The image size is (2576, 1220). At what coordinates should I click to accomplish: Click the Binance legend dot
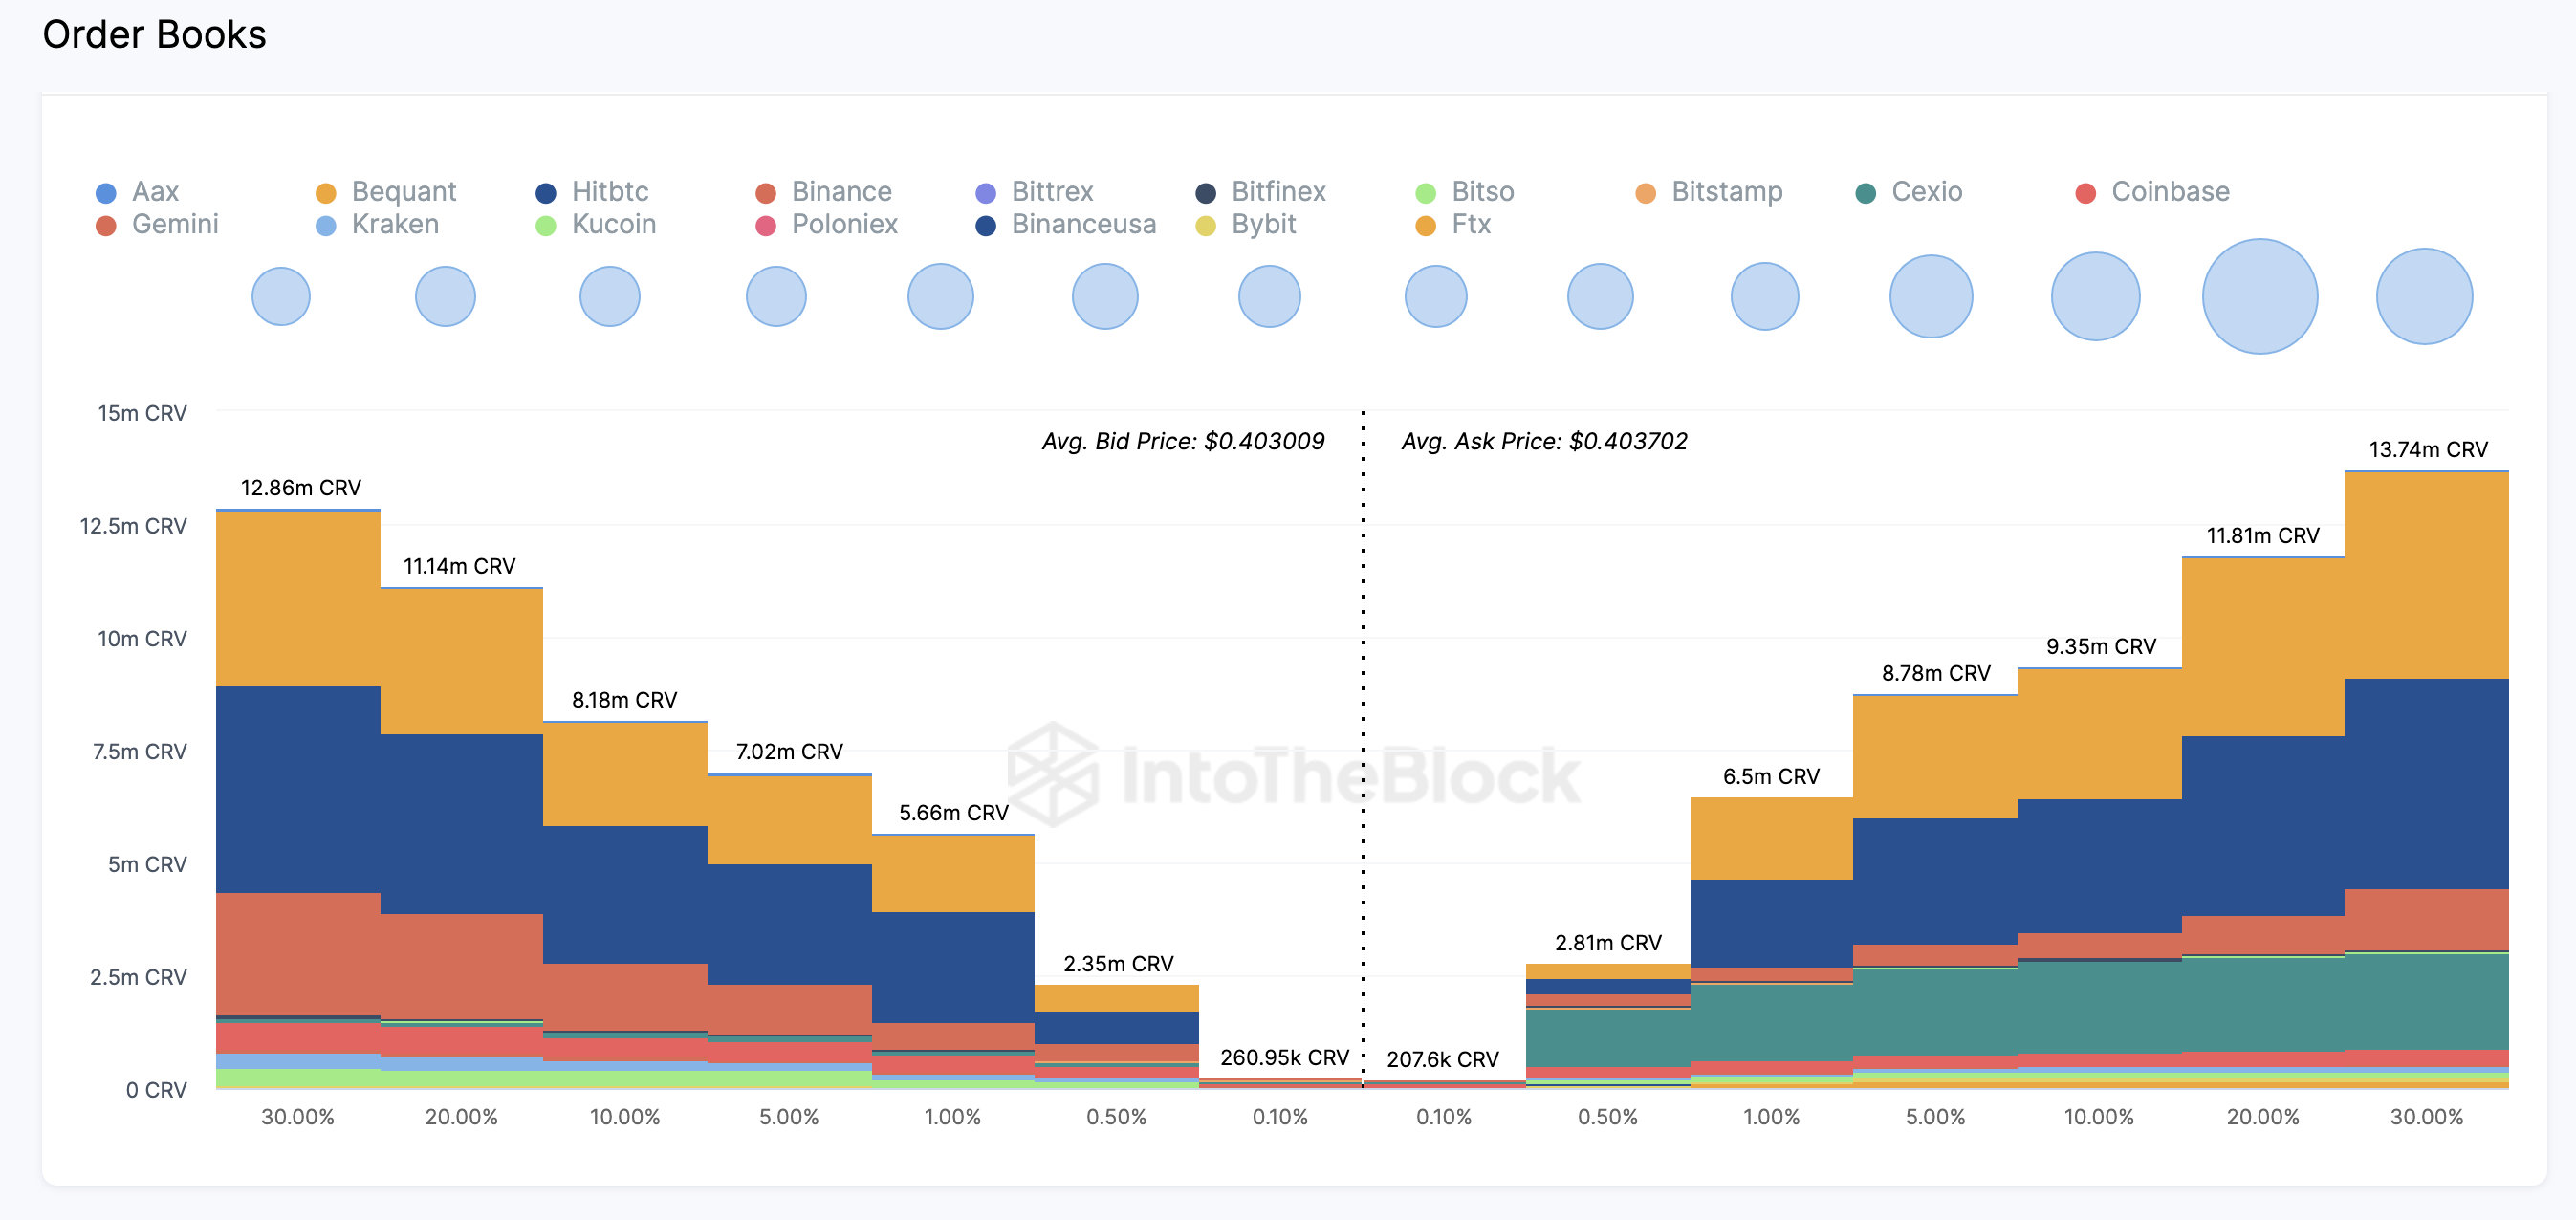[x=766, y=193]
